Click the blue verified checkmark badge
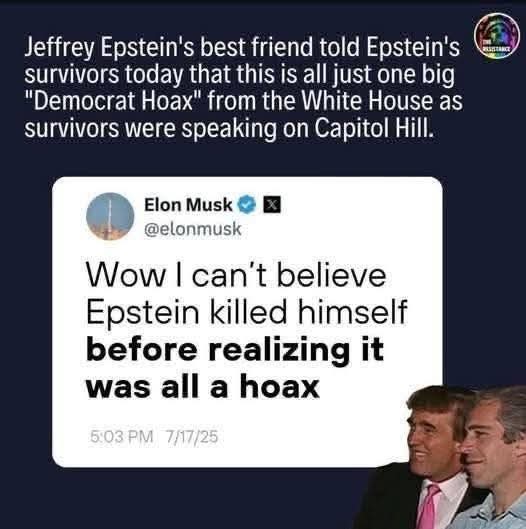This screenshot has width=526, height=529. 247,204
